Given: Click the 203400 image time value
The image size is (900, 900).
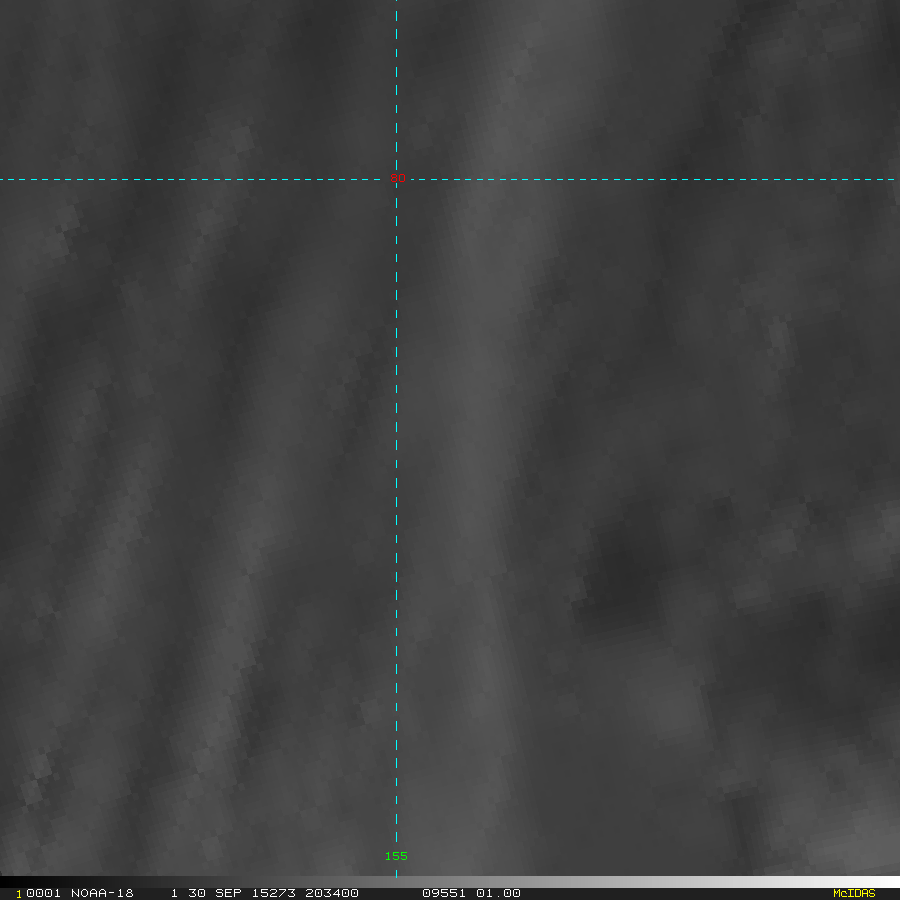Looking at the screenshot, I should tap(331, 893).
